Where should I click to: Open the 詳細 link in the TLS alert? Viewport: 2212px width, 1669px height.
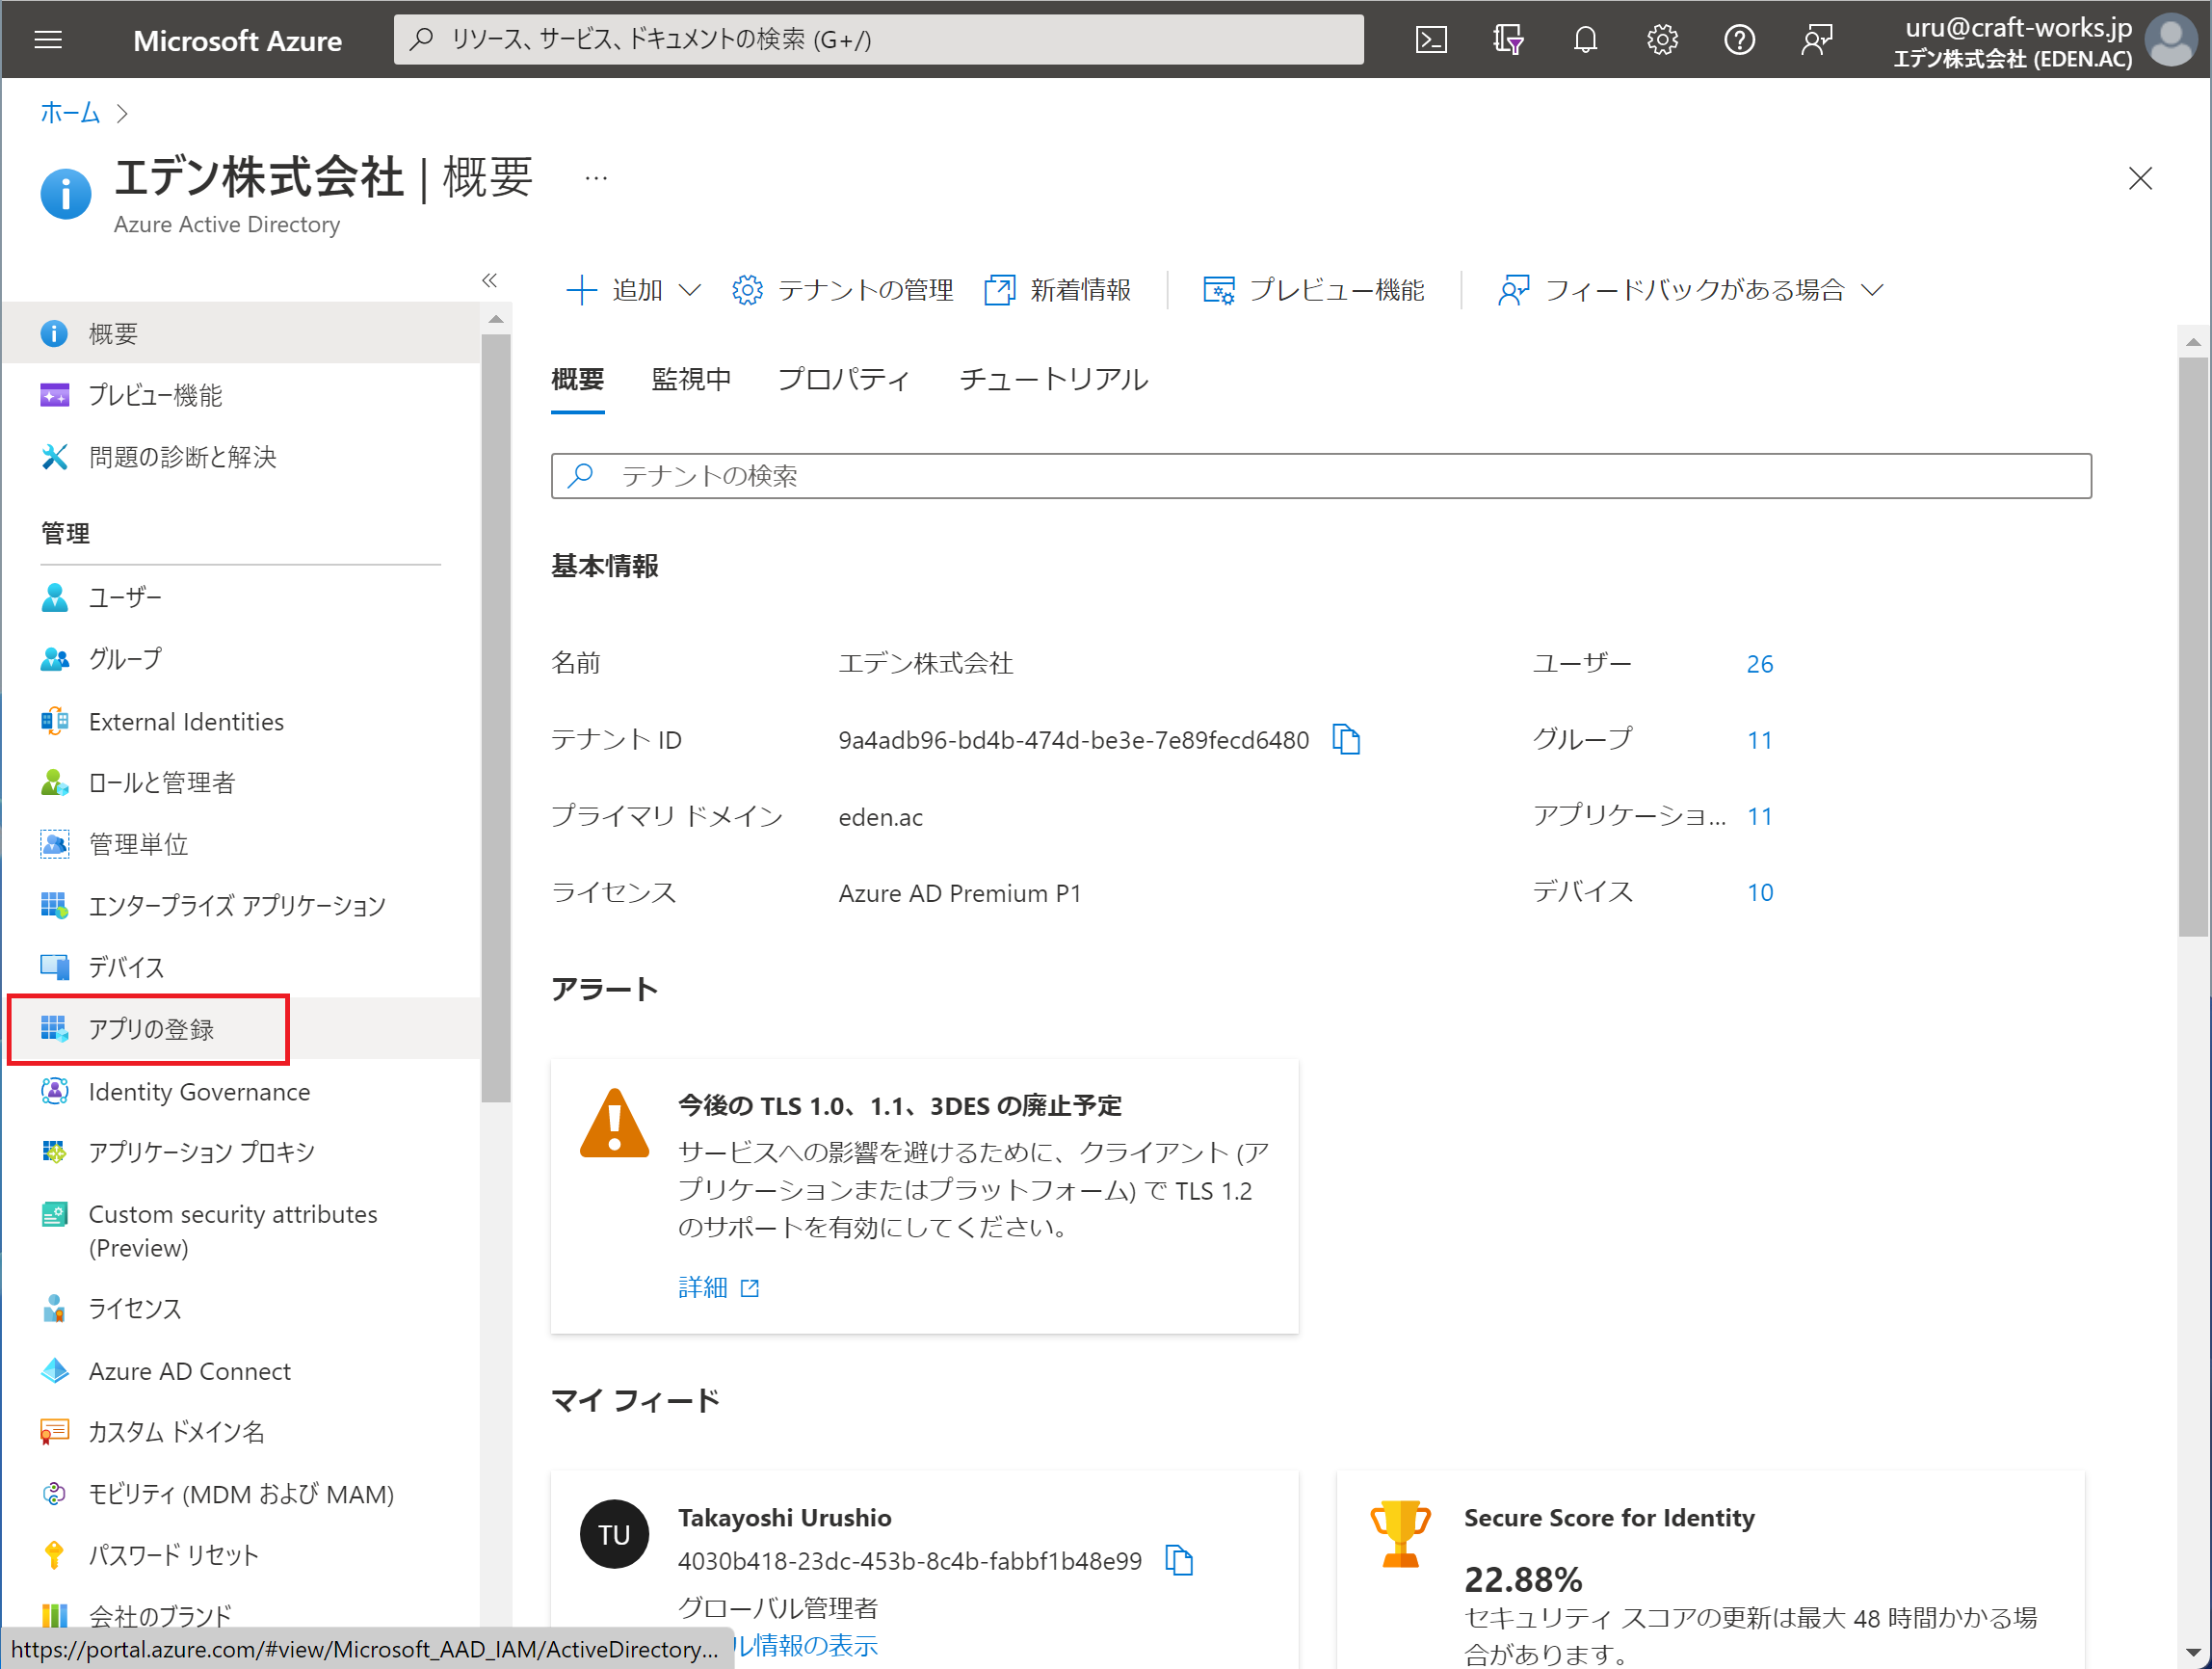[x=718, y=1287]
